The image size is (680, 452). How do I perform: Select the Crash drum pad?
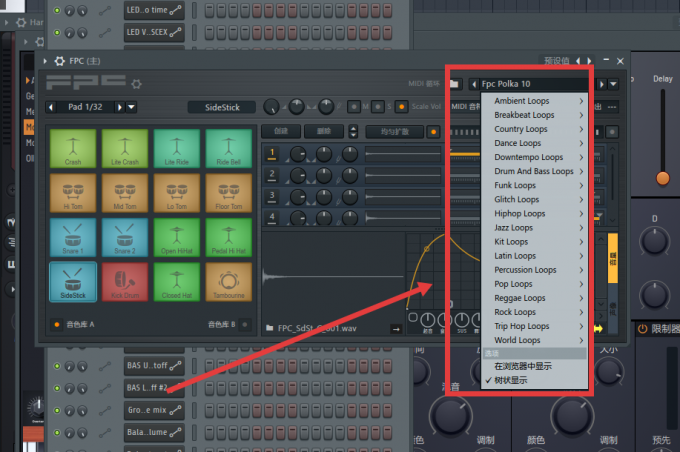tap(73, 148)
